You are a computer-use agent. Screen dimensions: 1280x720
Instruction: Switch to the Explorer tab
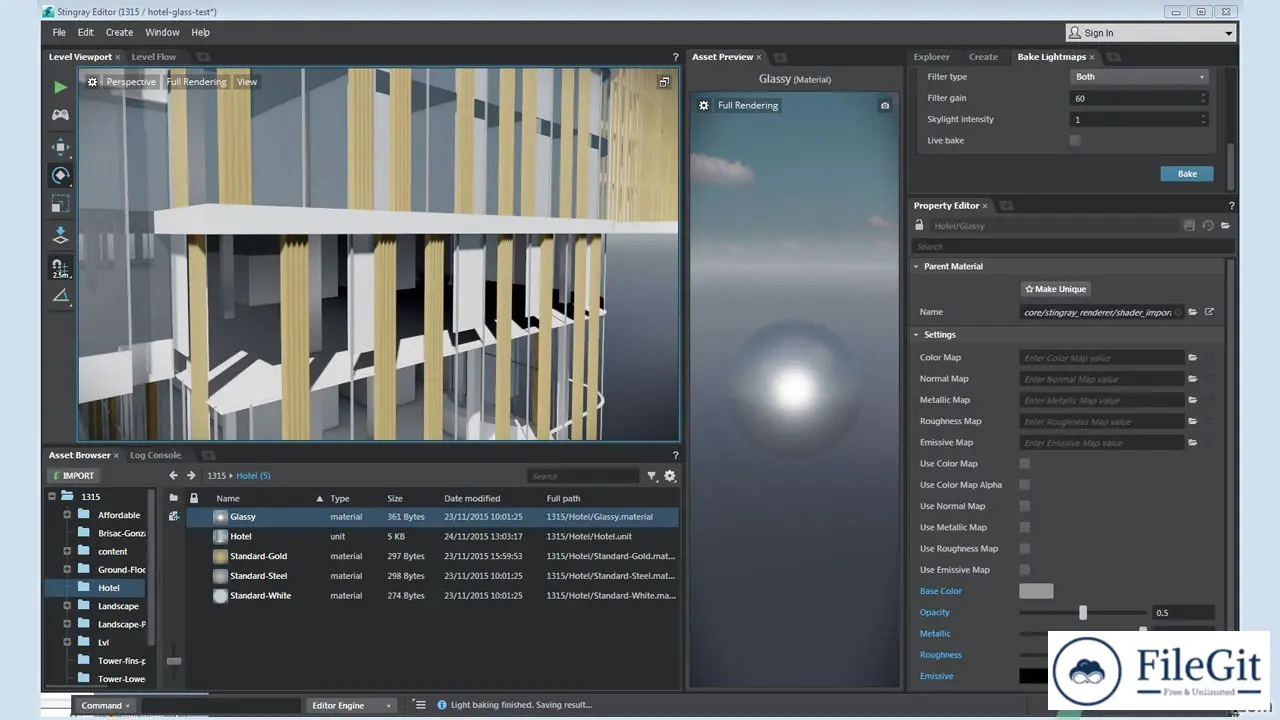coord(931,57)
